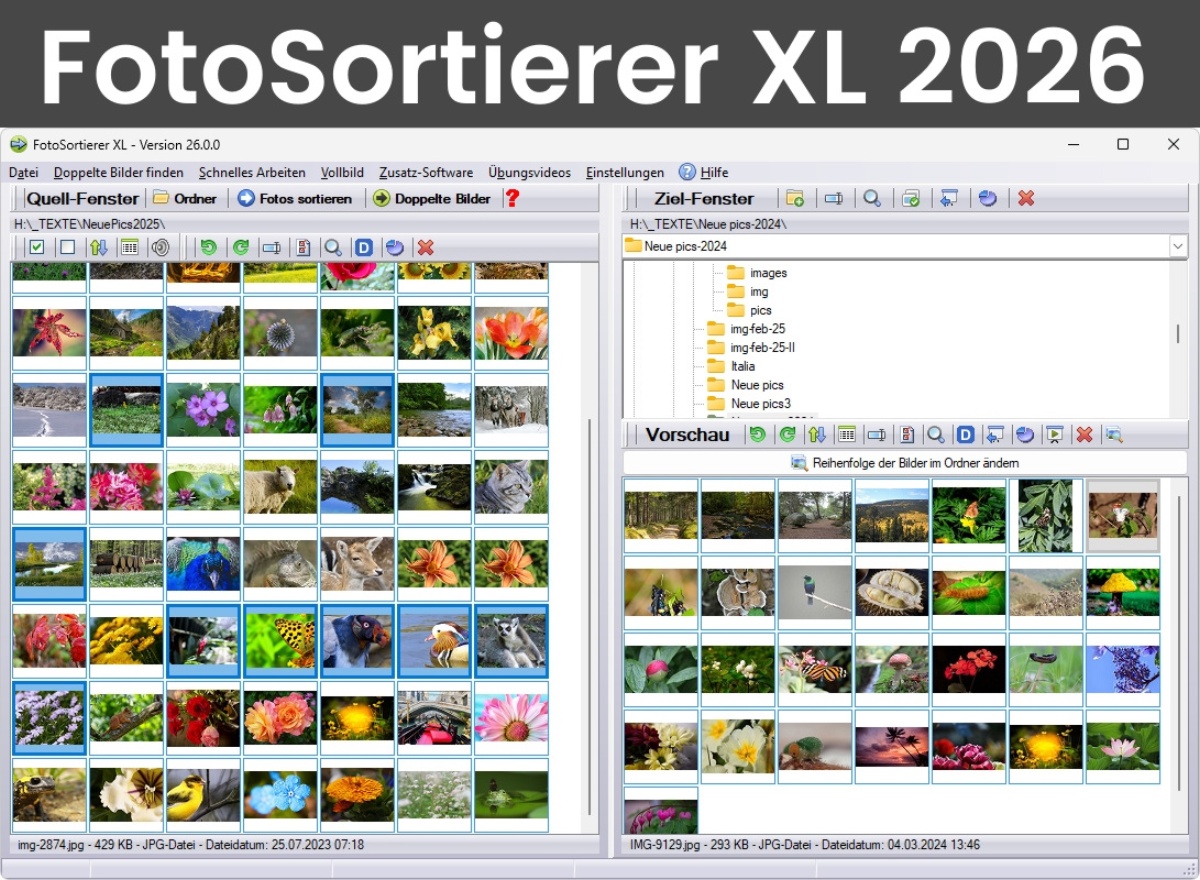Viewport: 1200px width, 880px height.
Task: Click the pie-chart icon in Vorschau toolbar
Action: pyautogui.click(x=1024, y=434)
